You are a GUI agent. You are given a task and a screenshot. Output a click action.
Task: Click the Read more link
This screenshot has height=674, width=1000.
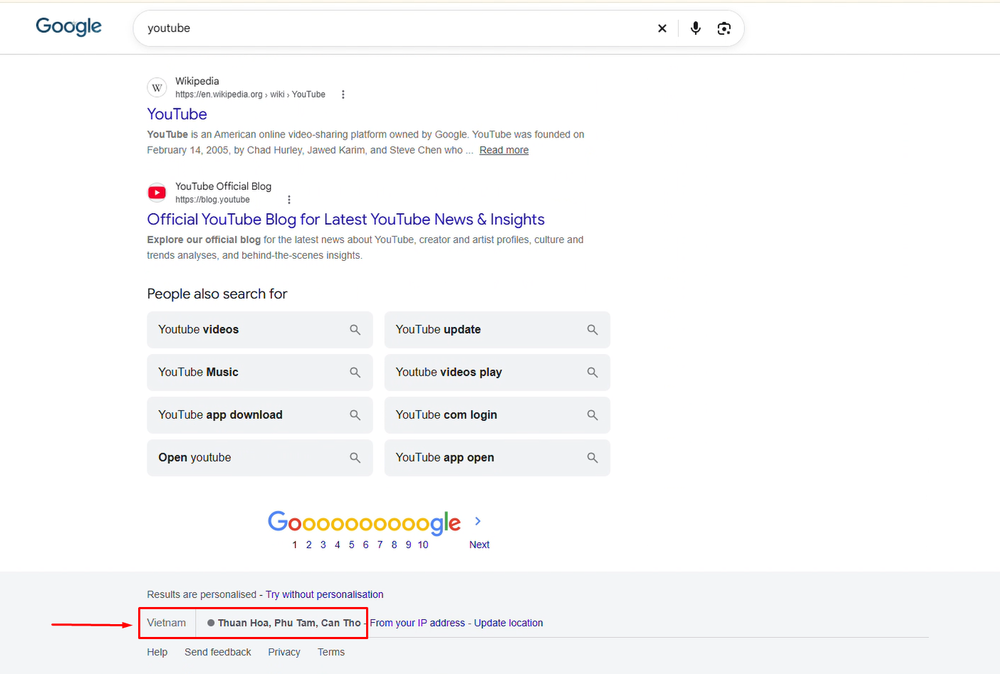504,150
